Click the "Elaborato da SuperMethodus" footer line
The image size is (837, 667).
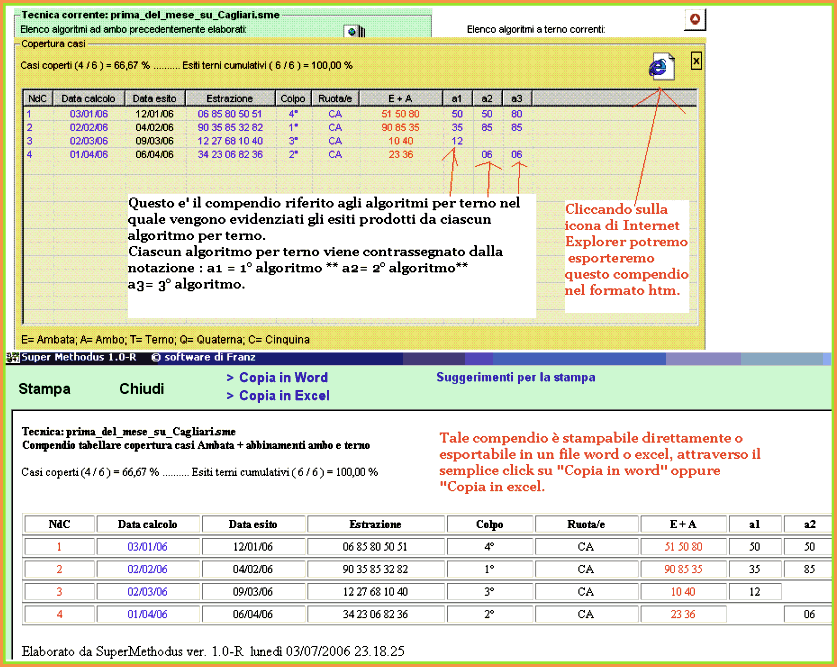pos(213,651)
